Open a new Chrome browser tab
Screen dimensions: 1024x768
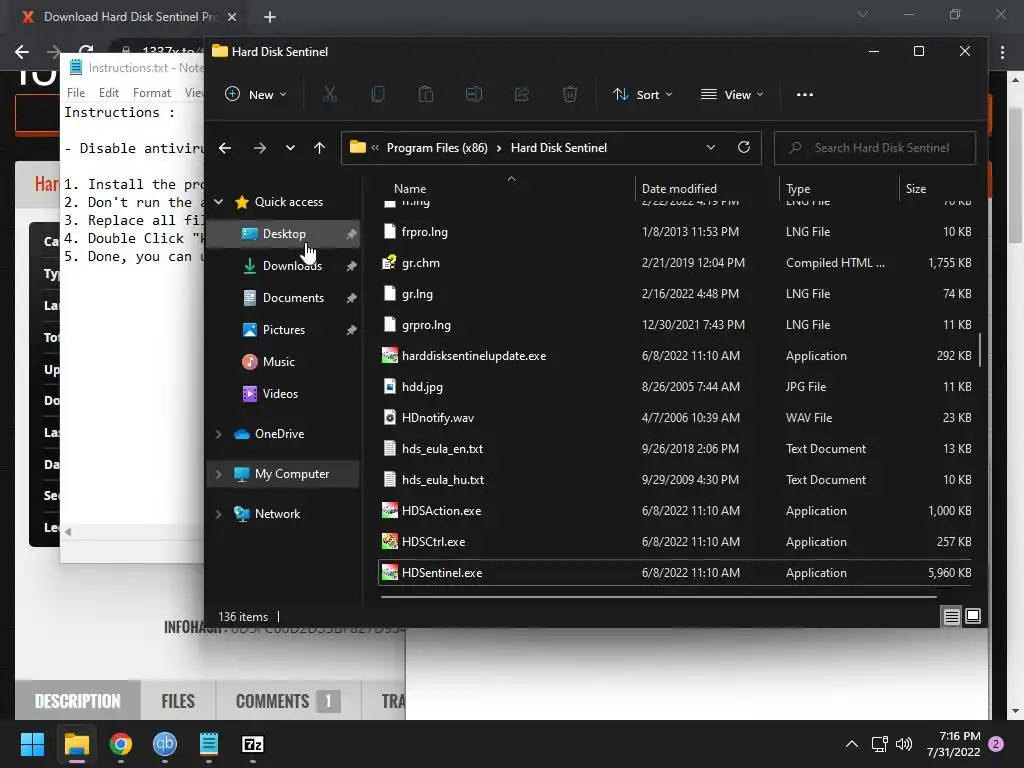(270, 17)
